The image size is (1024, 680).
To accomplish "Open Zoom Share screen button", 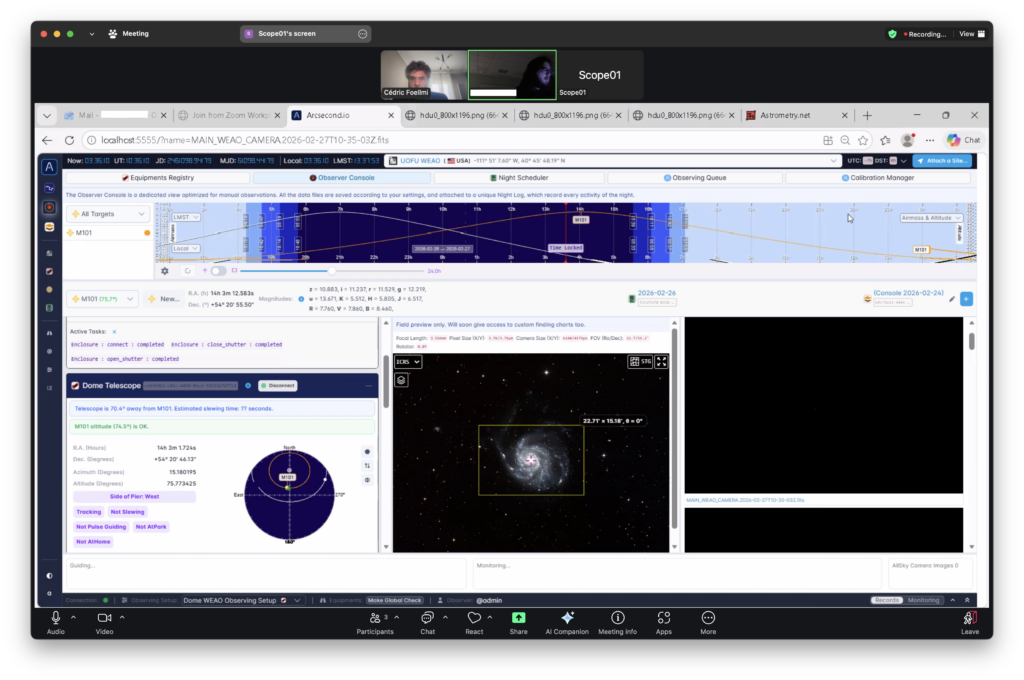I will (518, 618).
